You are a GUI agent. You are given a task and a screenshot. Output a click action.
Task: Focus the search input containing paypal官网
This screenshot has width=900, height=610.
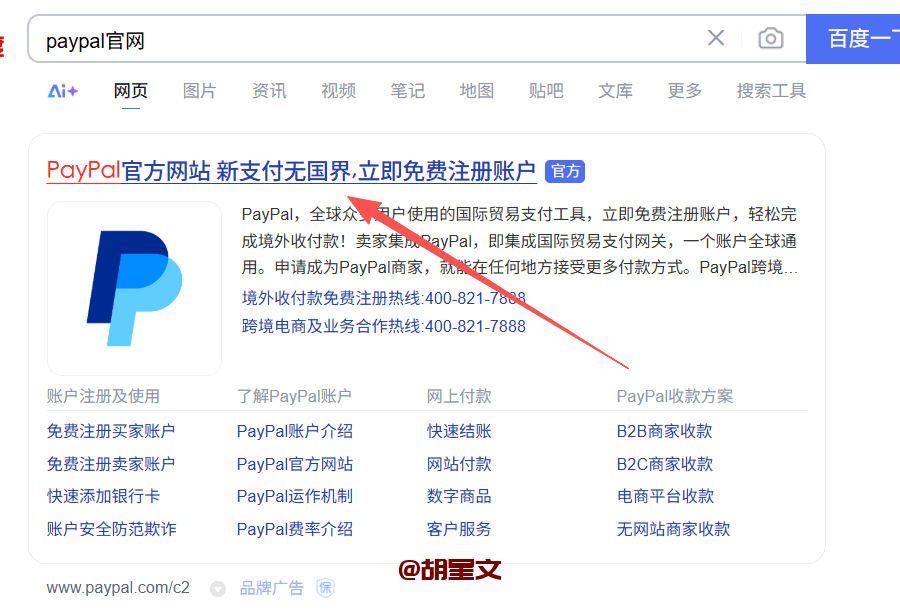[360, 40]
